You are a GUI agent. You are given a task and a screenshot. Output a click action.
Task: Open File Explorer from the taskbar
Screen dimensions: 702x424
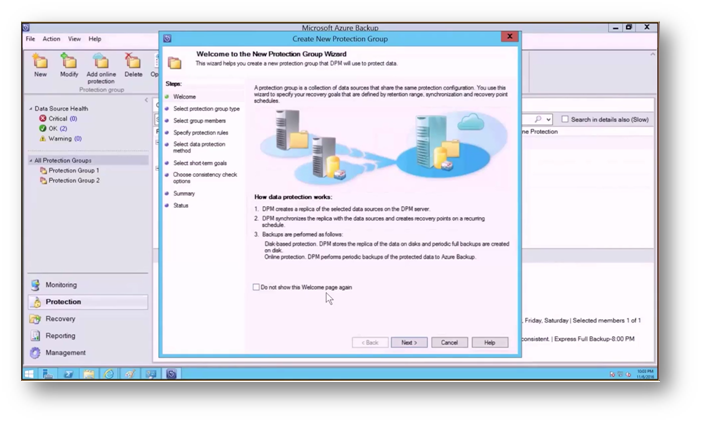tap(89, 374)
